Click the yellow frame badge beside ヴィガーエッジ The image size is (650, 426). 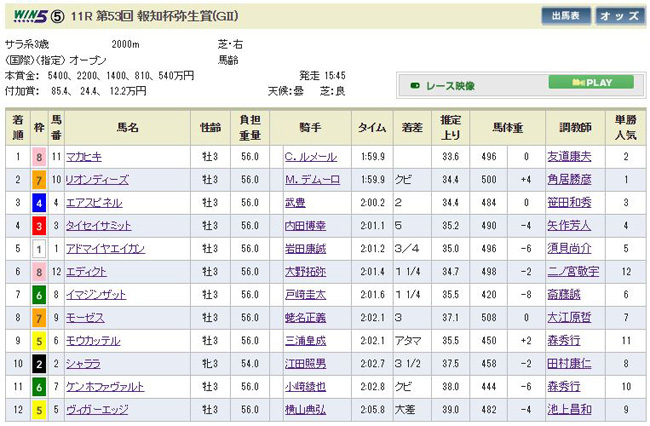point(39,409)
